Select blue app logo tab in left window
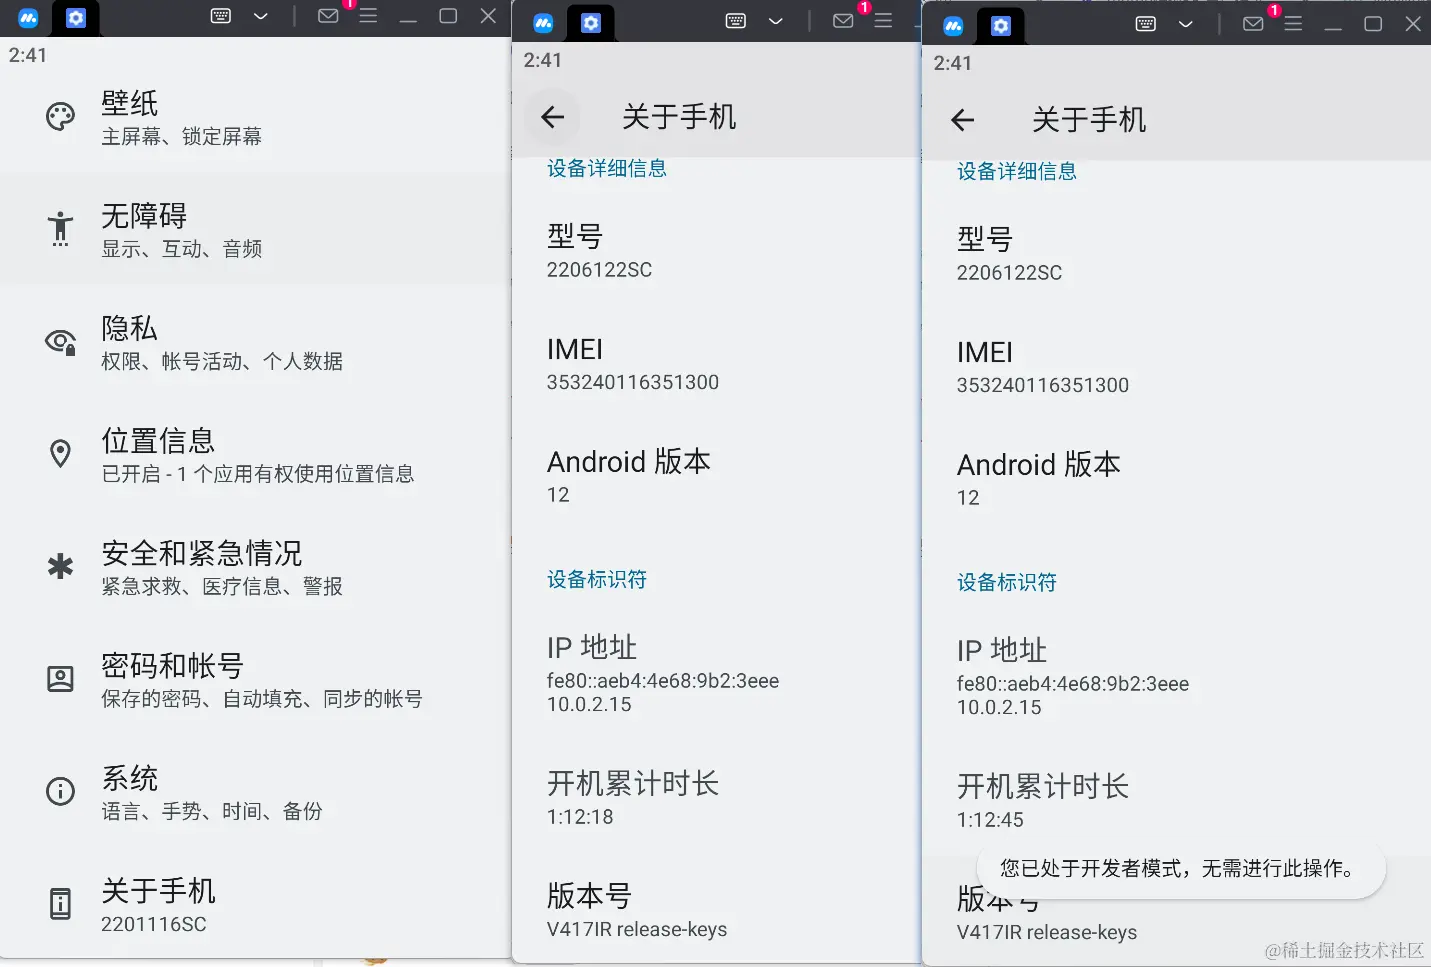The width and height of the screenshot is (1431, 967). coord(28,18)
